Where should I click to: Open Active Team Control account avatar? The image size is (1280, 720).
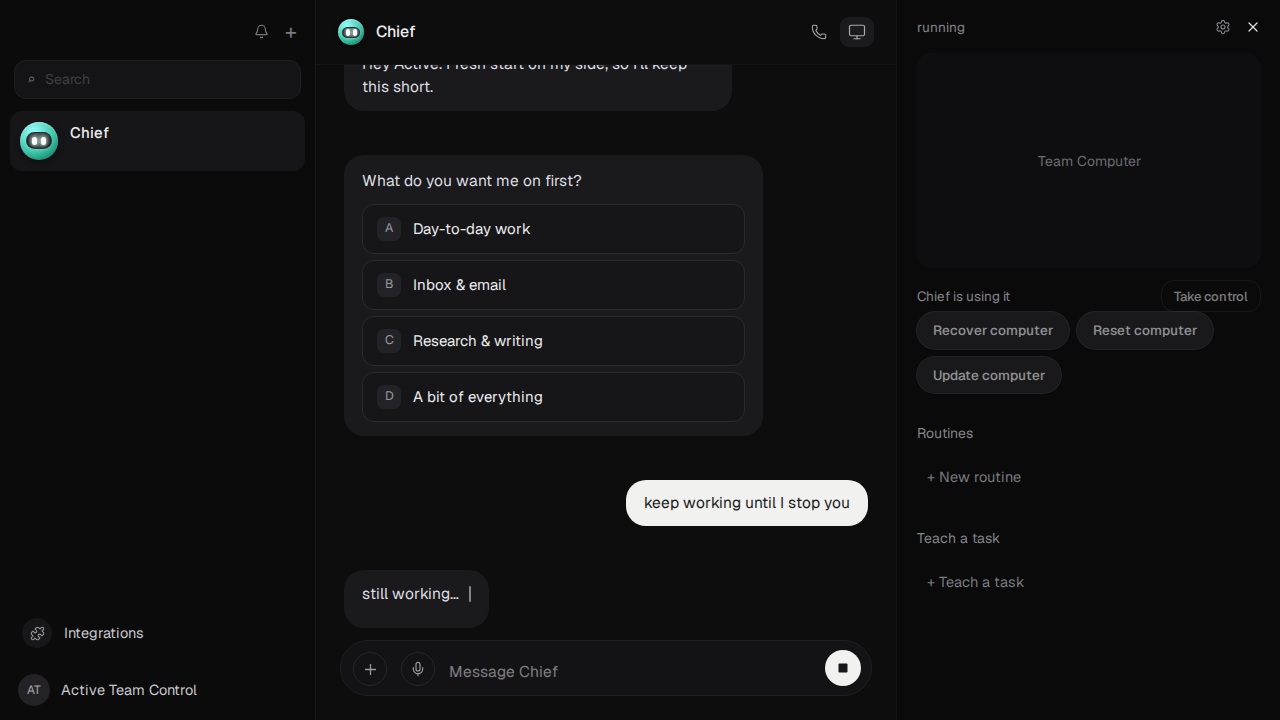[x=34, y=690]
